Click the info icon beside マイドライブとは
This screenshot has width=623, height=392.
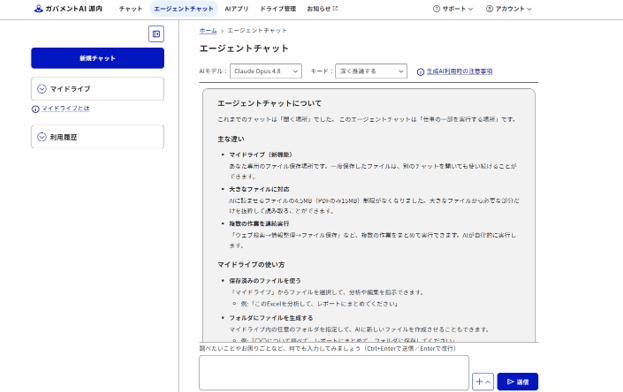click(x=35, y=109)
